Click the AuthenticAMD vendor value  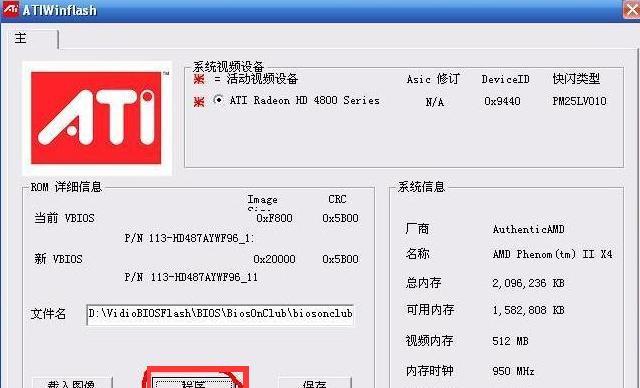click(x=529, y=229)
